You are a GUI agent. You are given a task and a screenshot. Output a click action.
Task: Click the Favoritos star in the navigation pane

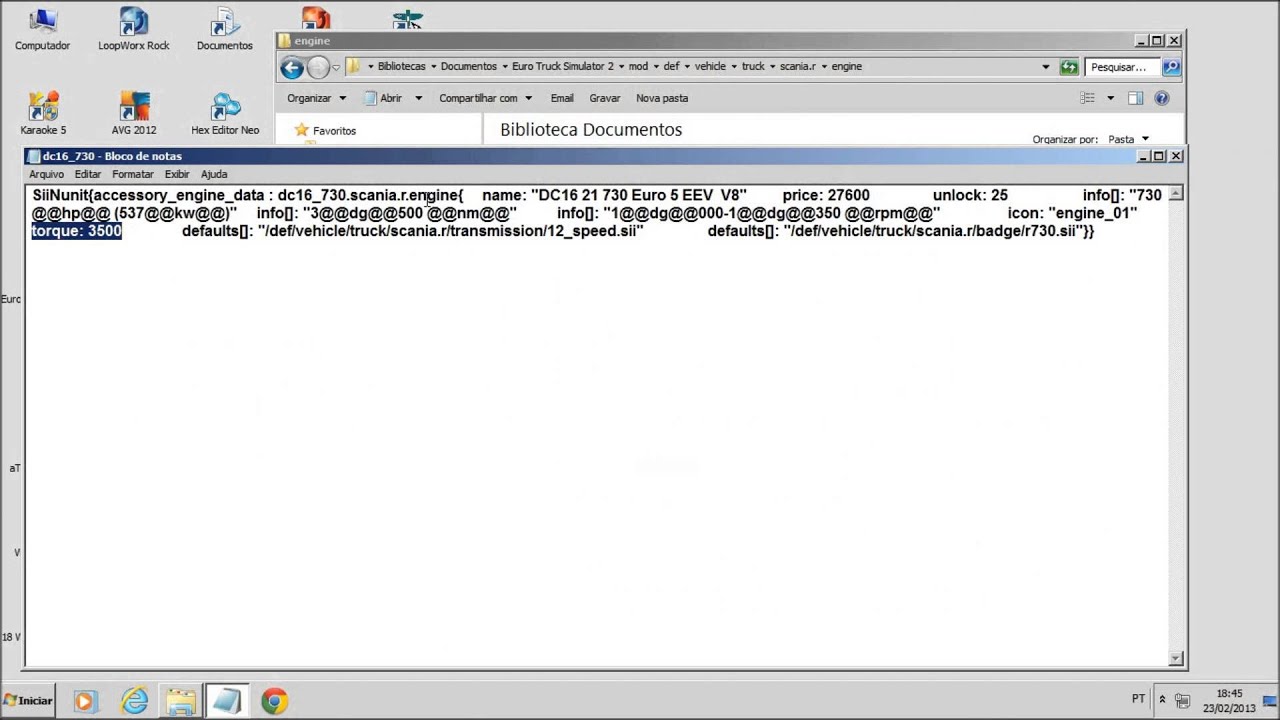pos(301,130)
